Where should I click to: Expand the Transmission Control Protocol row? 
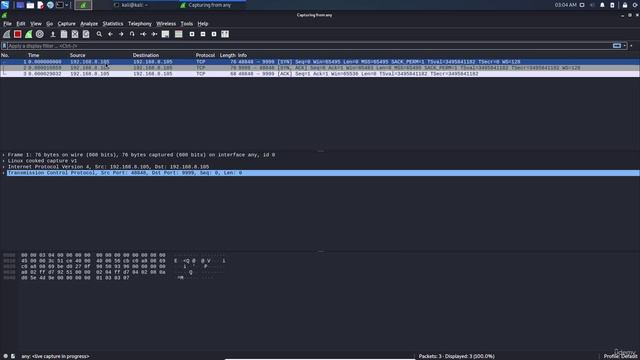(x=4, y=173)
